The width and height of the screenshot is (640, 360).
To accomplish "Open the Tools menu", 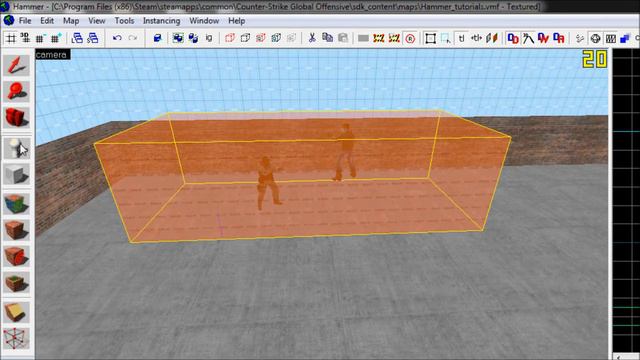I will click(124, 21).
